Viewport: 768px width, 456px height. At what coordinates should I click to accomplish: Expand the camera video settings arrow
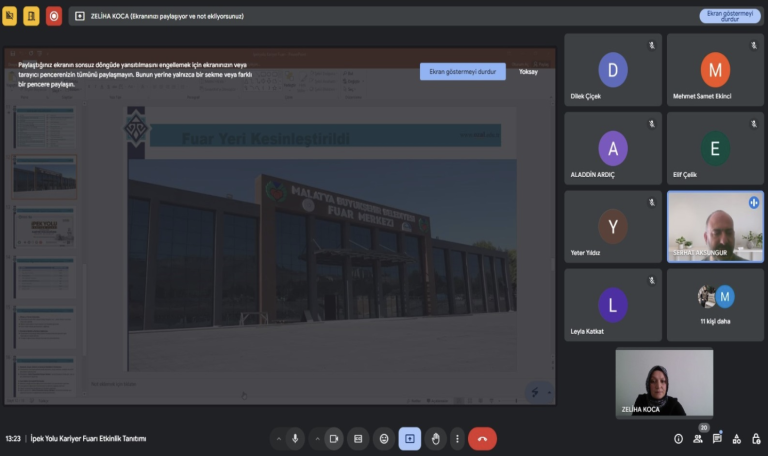click(318, 438)
